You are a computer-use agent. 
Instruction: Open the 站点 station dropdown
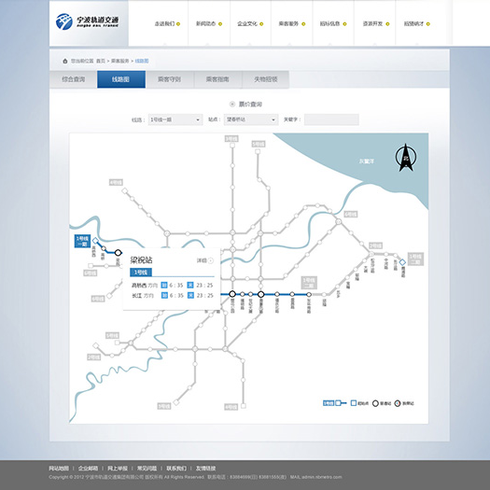point(251,120)
